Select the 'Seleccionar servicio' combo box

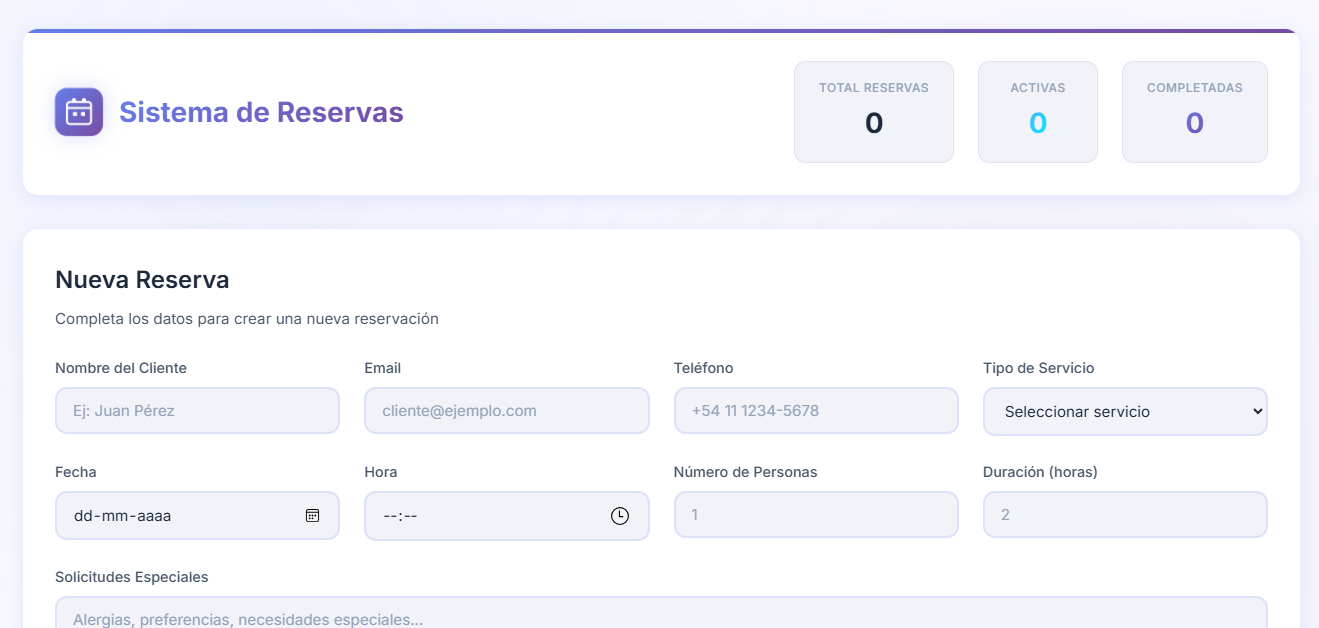[1125, 411]
